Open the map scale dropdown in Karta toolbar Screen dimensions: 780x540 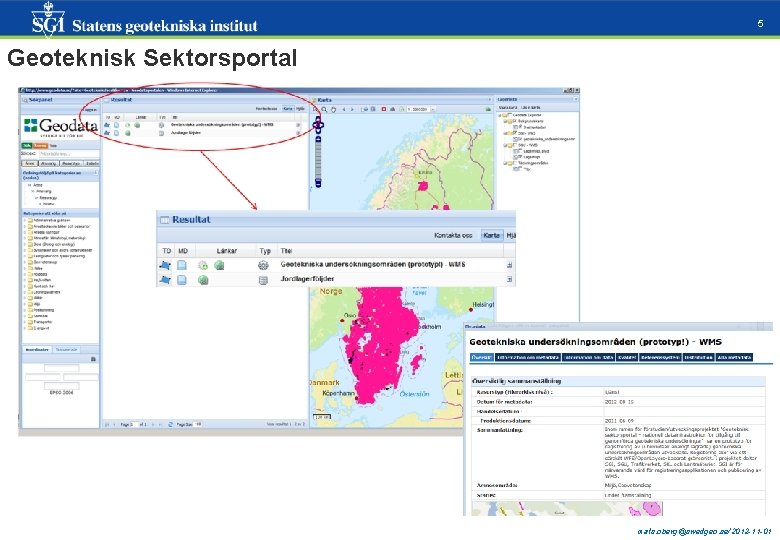tap(433, 109)
